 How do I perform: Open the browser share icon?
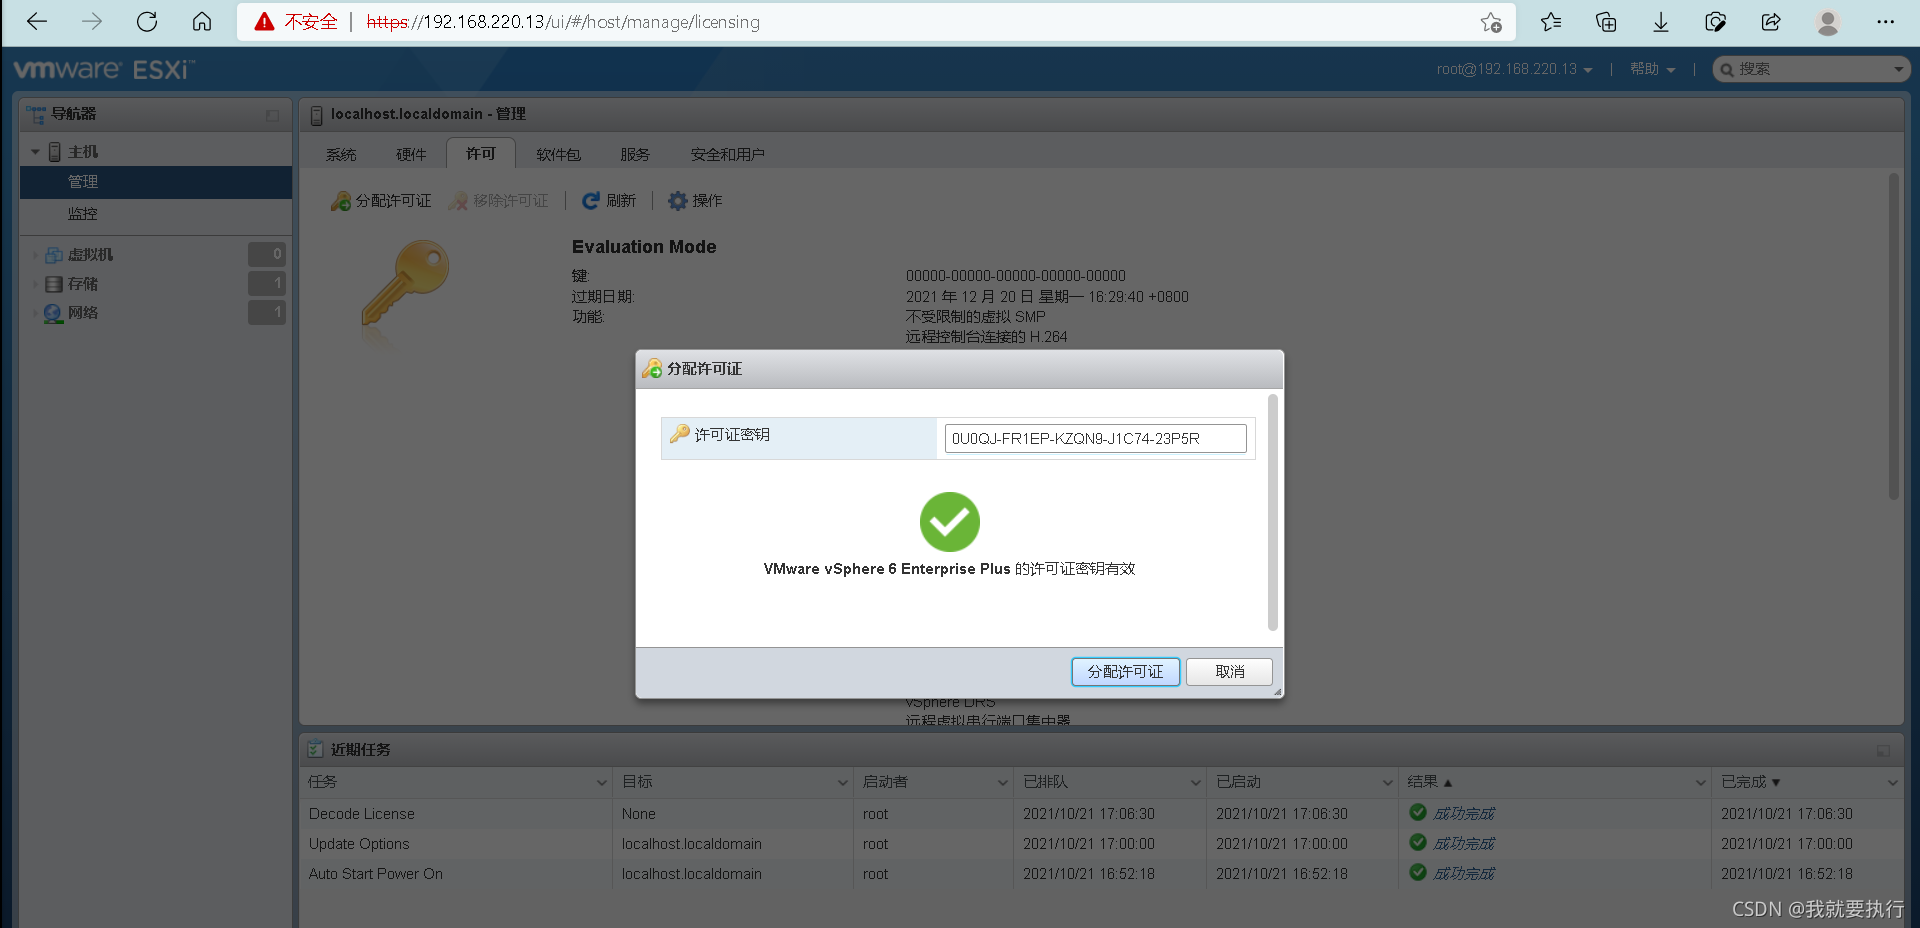[x=1771, y=22]
